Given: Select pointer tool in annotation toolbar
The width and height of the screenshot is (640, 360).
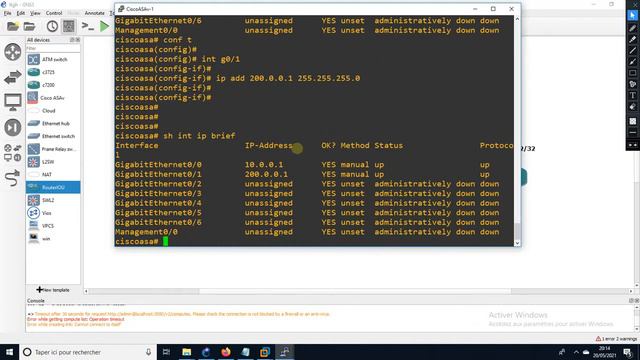Looking at the screenshot, I should click(x=633, y=16).
